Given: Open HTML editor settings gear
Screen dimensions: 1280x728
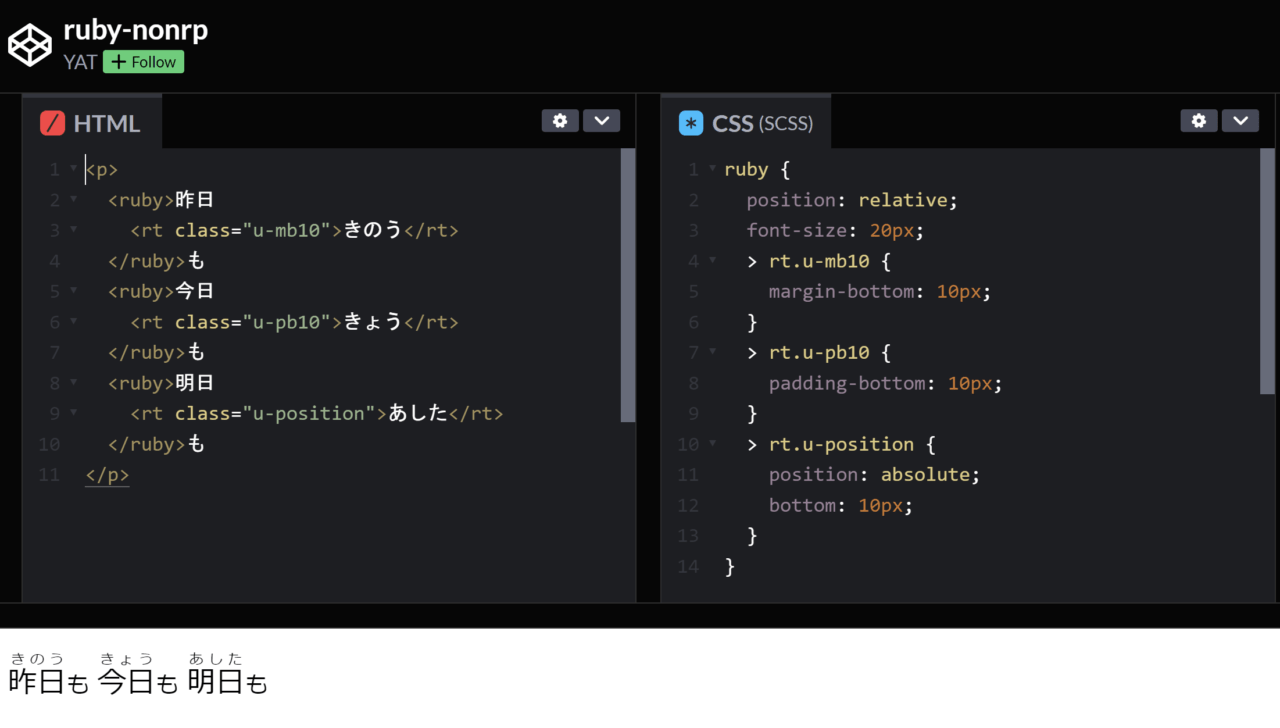Looking at the screenshot, I should tap(560, 121).
